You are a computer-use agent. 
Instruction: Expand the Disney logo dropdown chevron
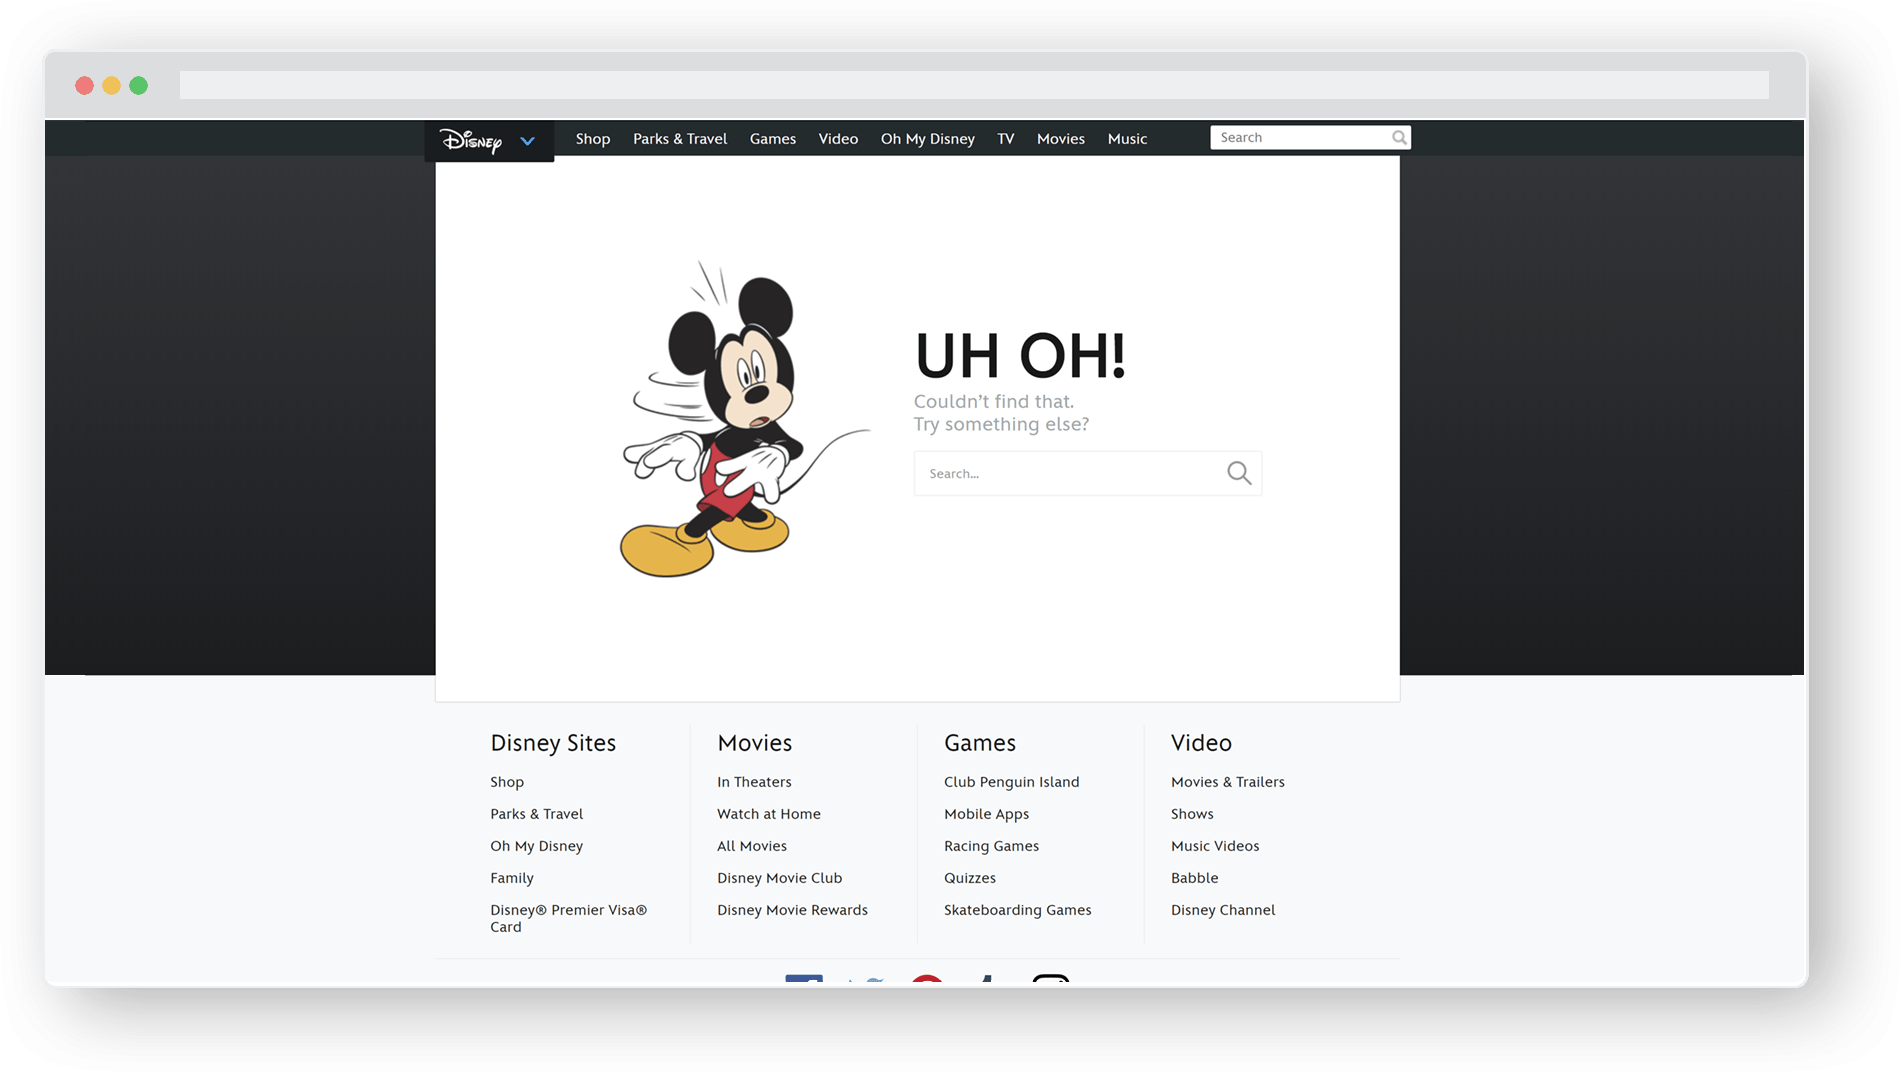pos(527,141)
